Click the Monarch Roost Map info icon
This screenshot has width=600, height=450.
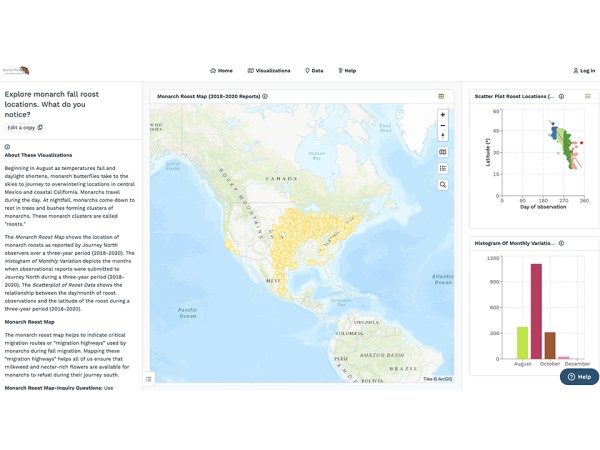coord(265,96)
